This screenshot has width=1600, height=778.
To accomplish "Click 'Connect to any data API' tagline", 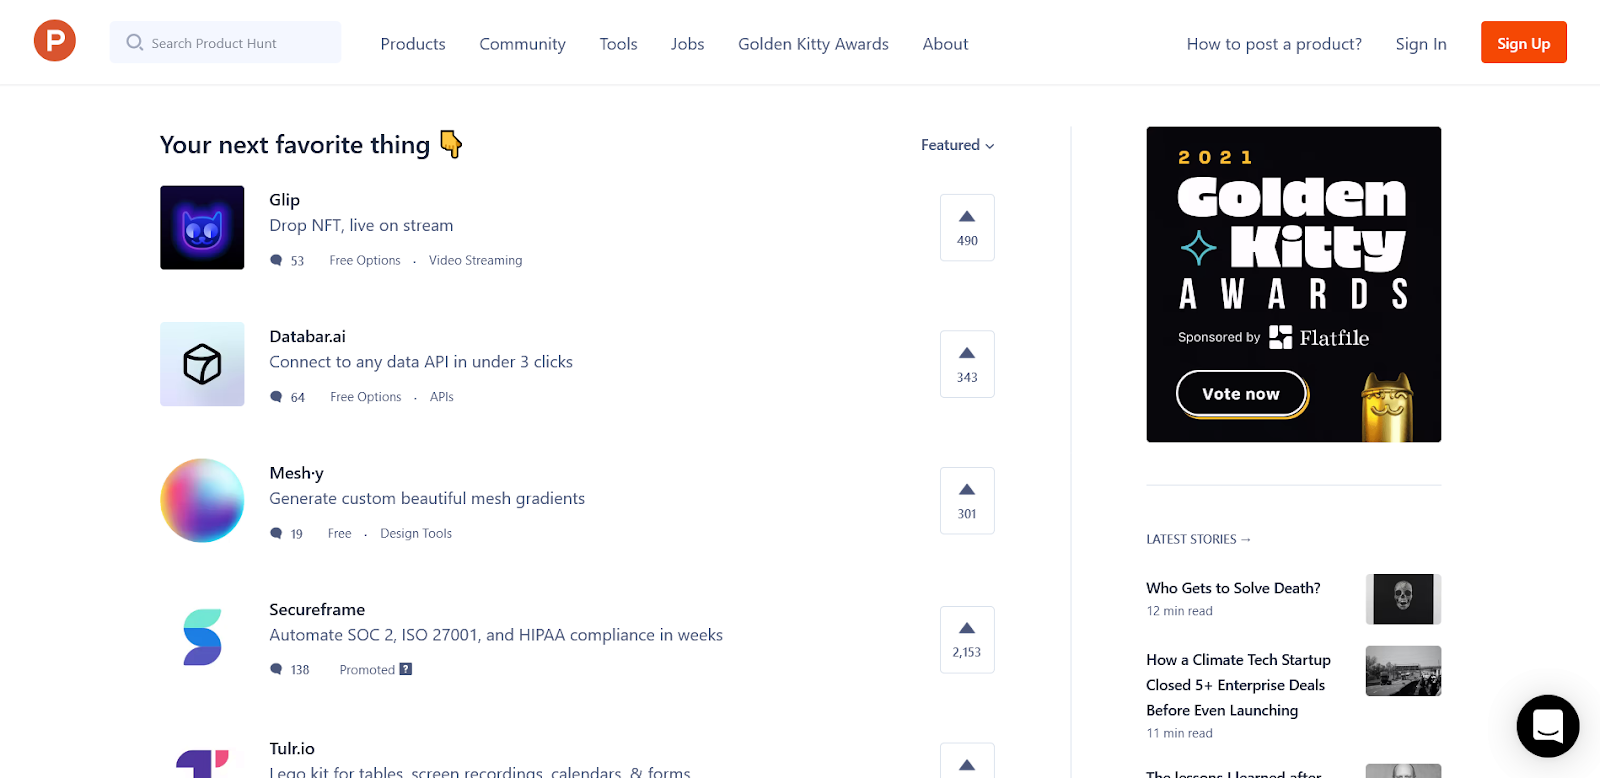I will pyautogui.click(x=421, y=362).
